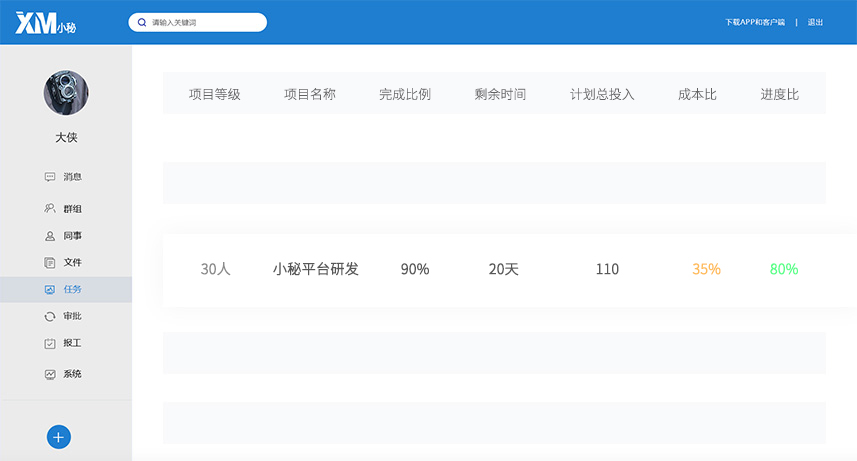
Task: Click the 报工 checkmark report icon
Action: click(x=50, y=343)
